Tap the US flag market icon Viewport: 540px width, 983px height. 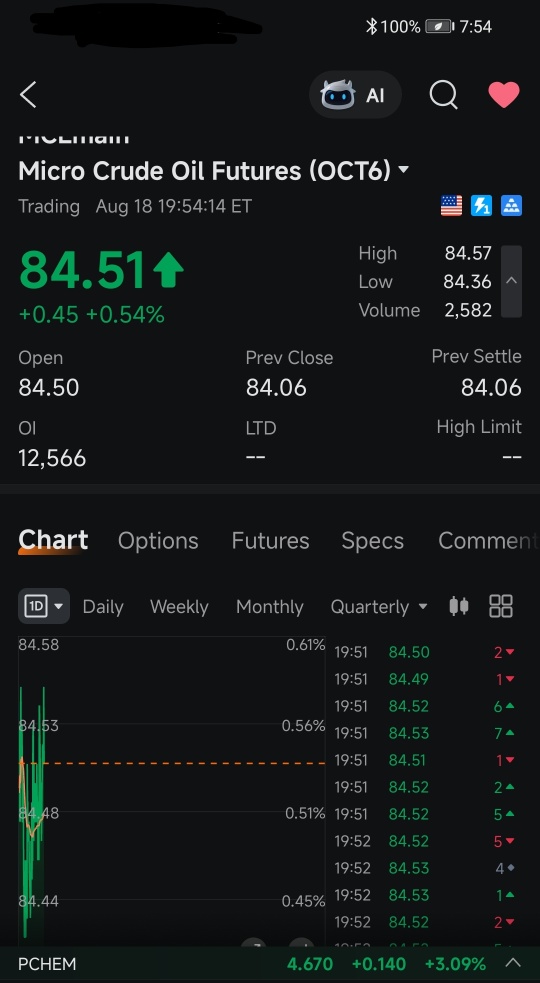pos(452,206)
